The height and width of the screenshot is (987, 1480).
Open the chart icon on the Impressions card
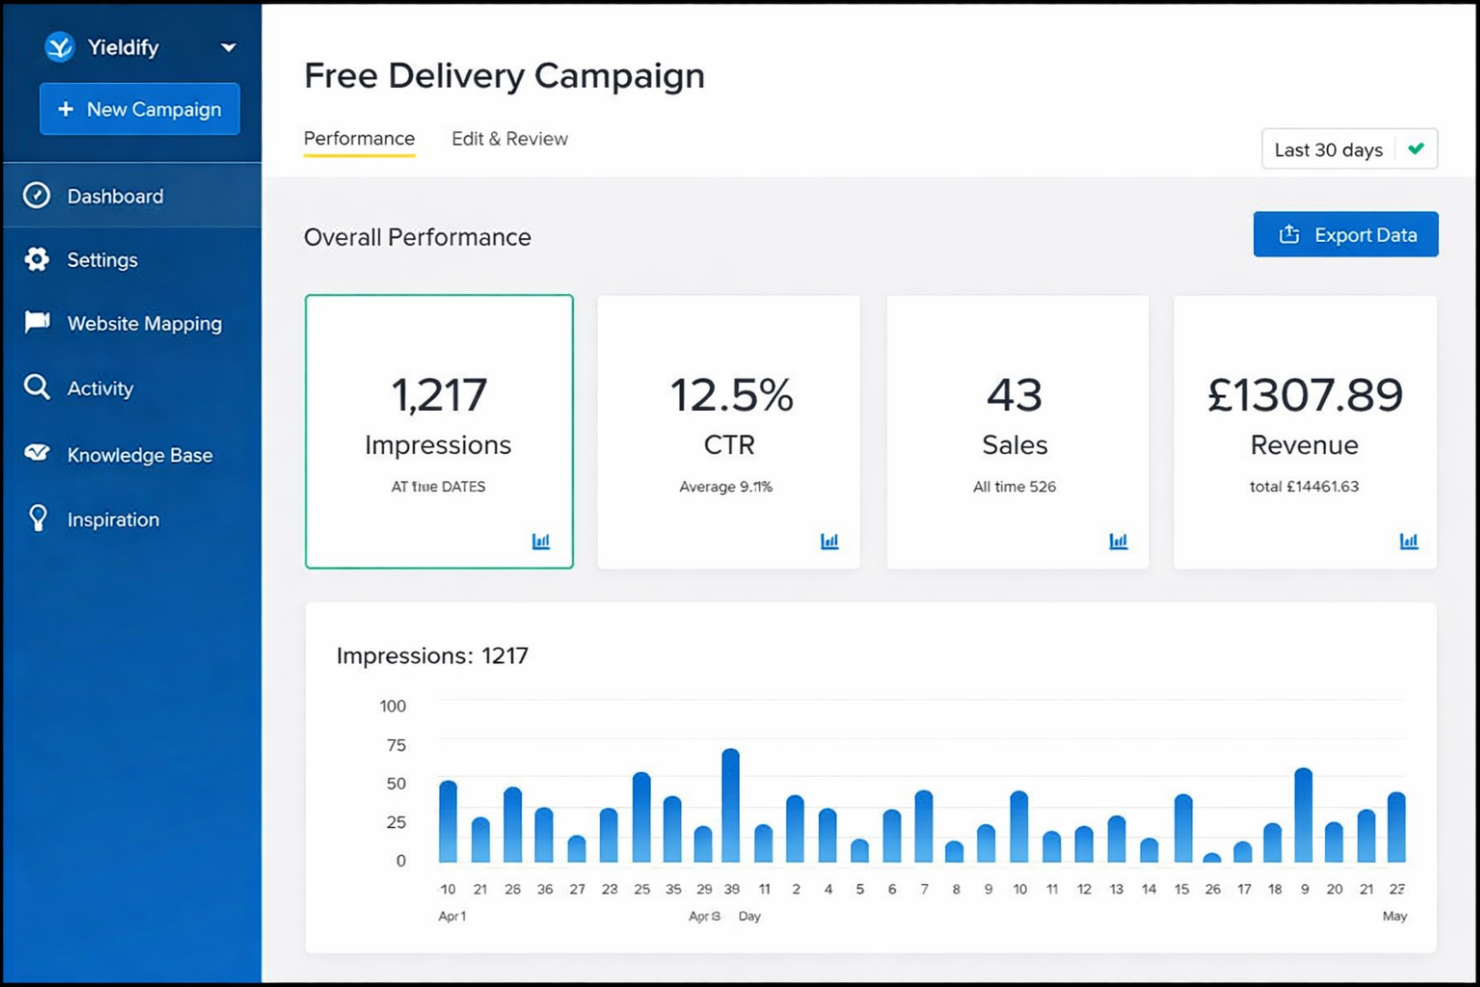(x=540, y=541)
